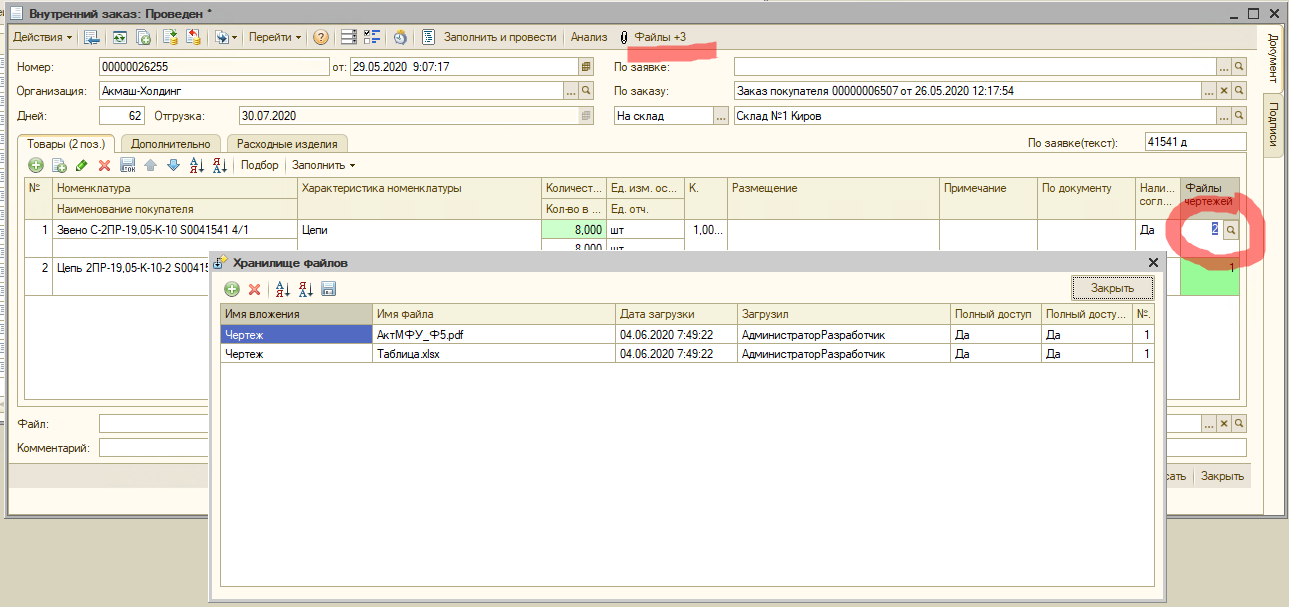Screen dimensions: 1289x607
Task: Open dropdown arrow of create-based-on icon
Action: coord(235,37)
